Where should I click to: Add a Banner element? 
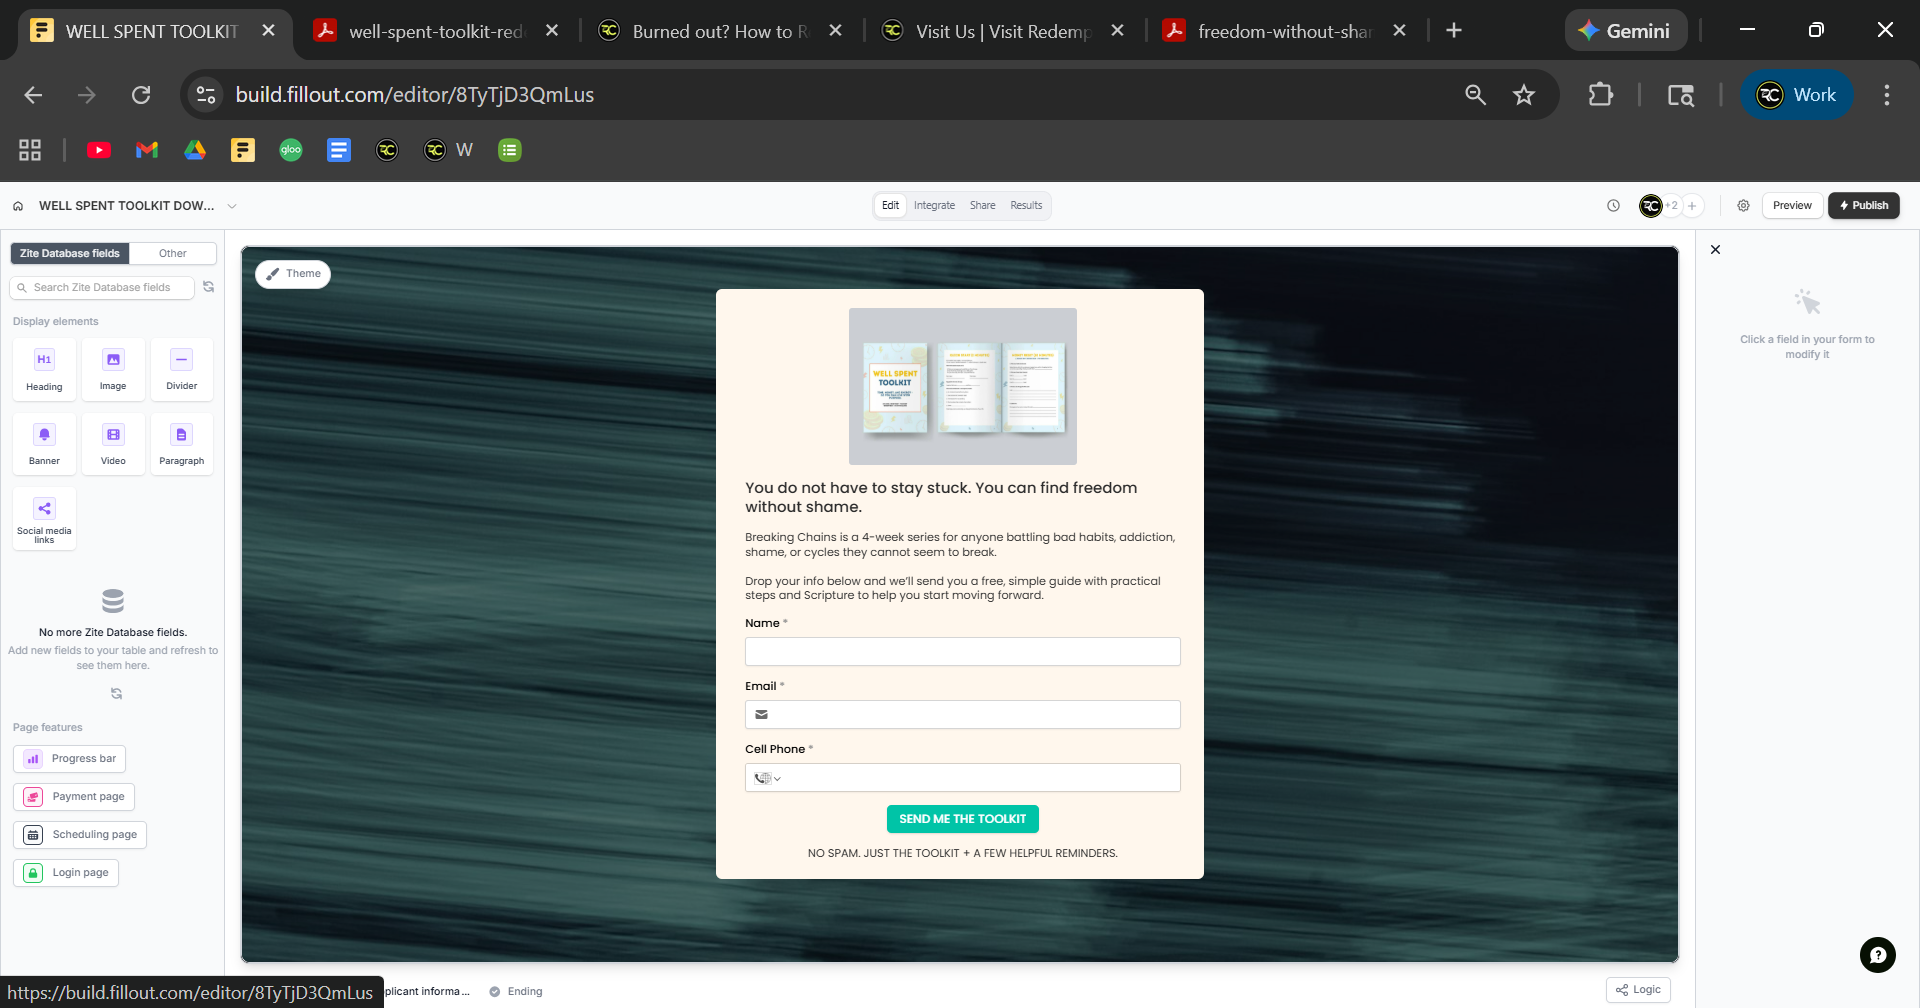(x=44, y=444)
